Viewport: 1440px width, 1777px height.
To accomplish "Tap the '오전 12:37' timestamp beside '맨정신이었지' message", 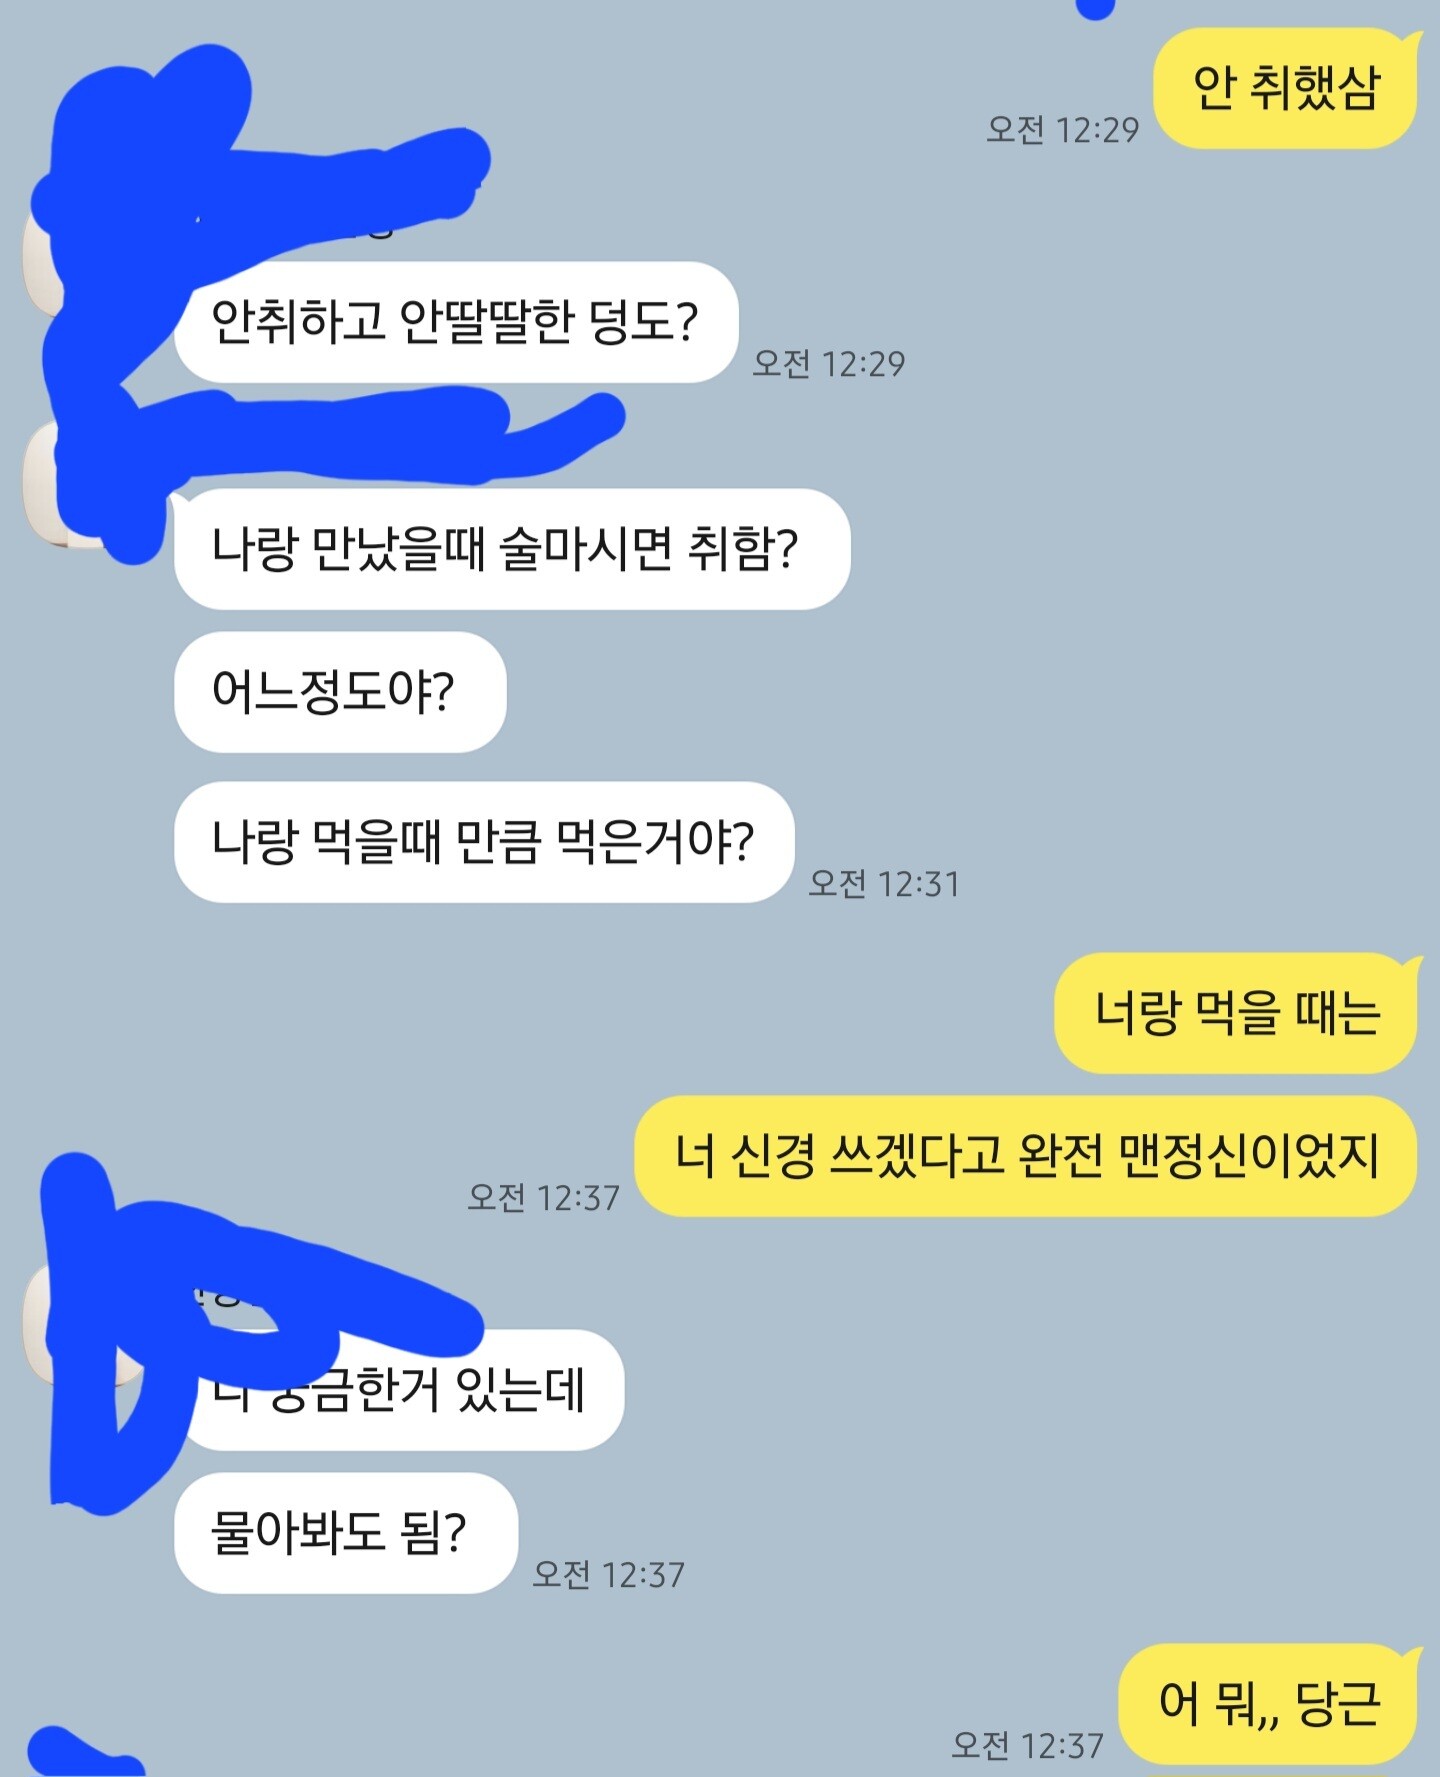I will click(x=543, y=1198).
